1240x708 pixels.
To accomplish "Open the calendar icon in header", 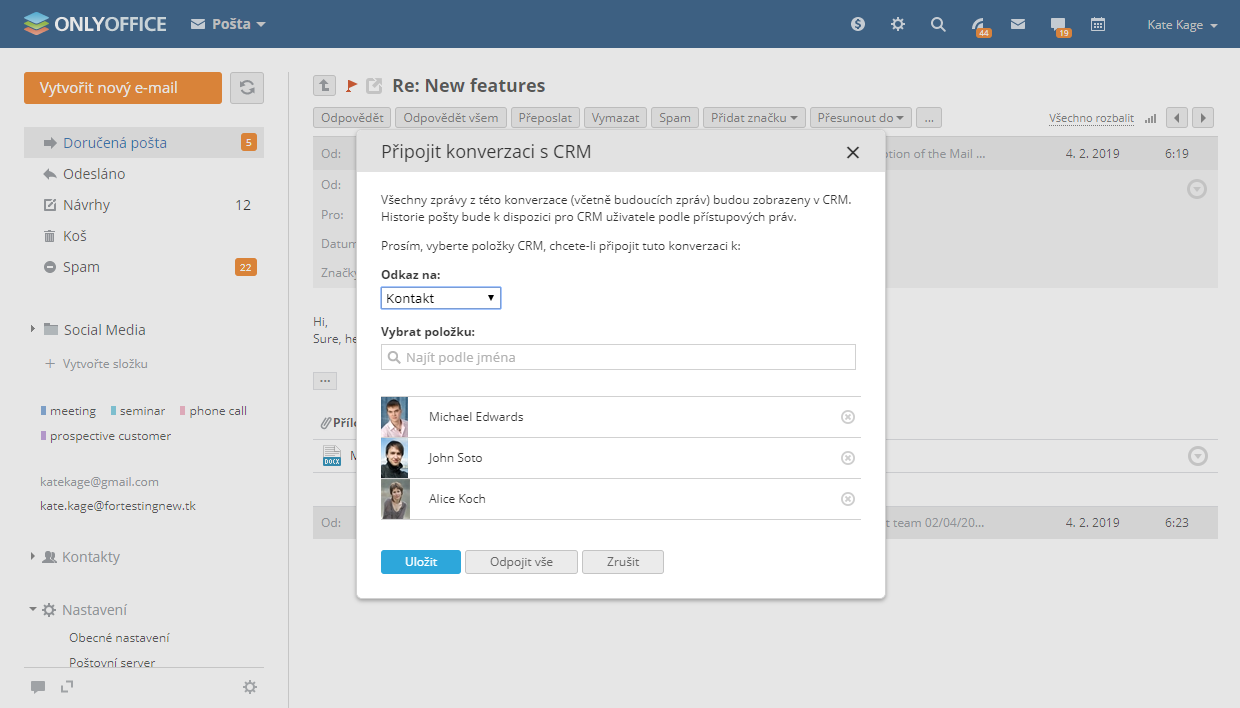I will [x=1098, y=25].
